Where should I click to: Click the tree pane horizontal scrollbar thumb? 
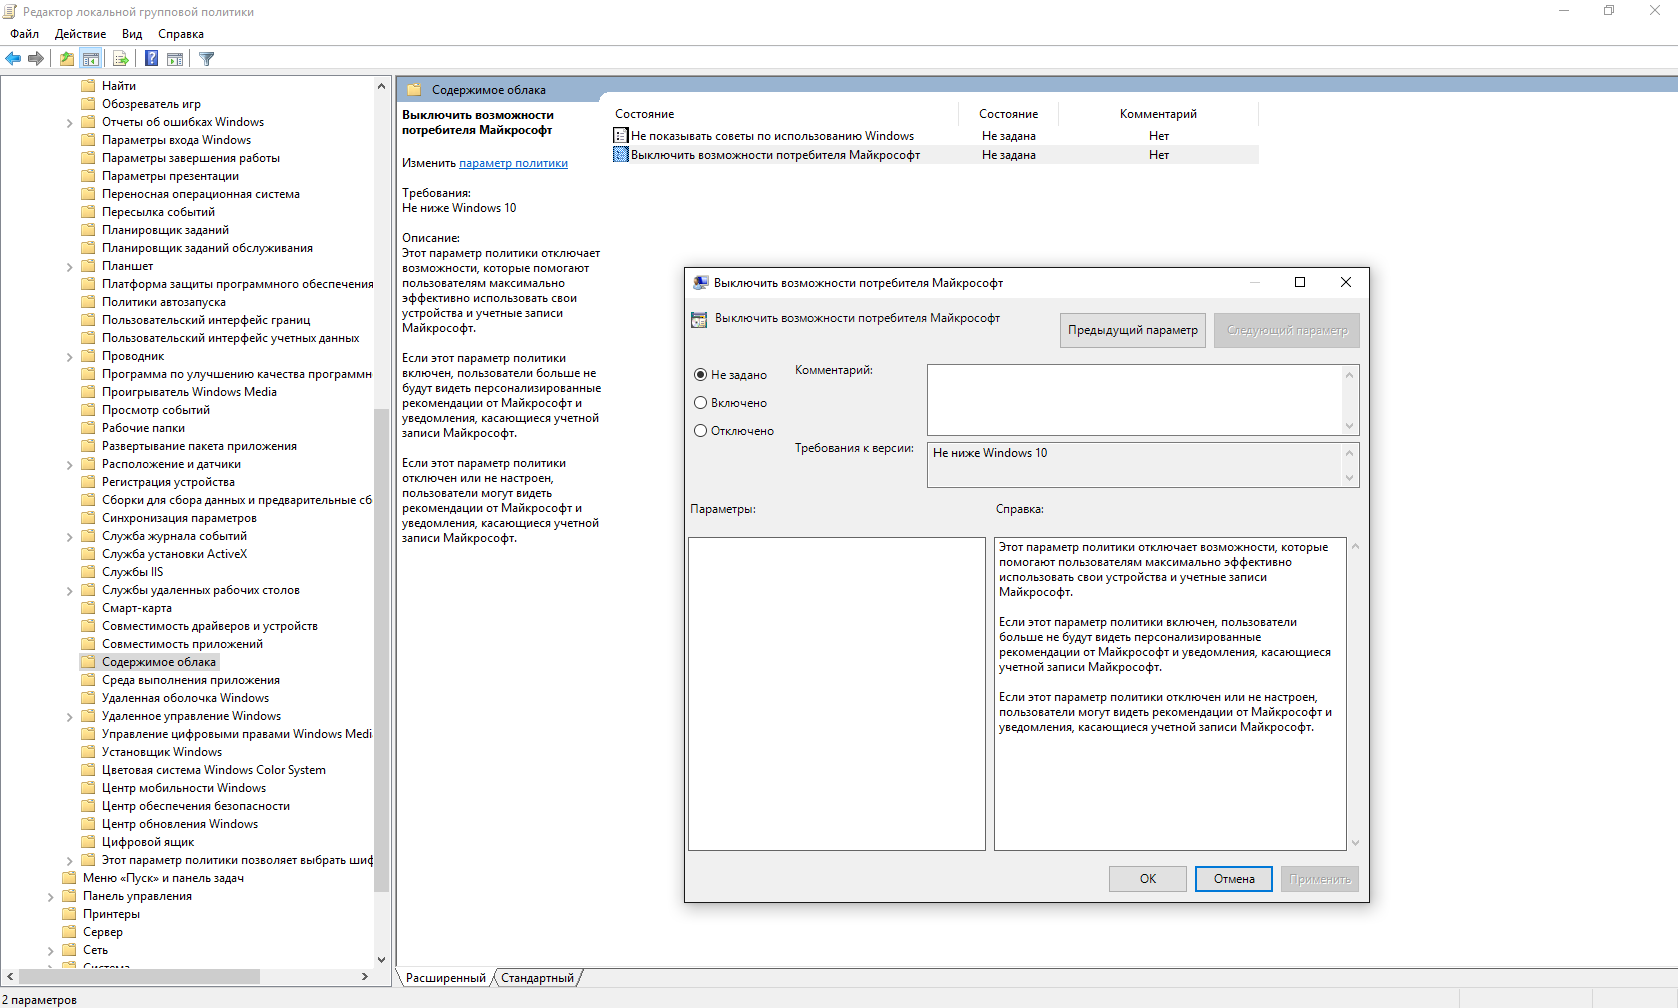point(140,976)
